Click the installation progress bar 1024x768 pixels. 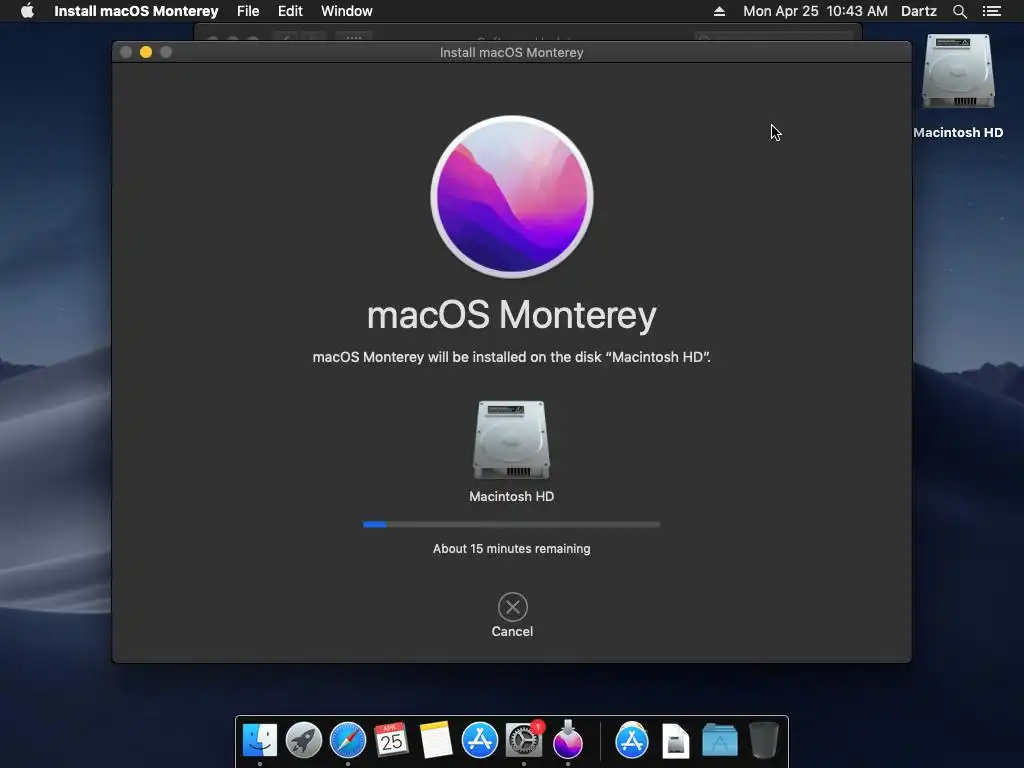click(x=511, y=524)
